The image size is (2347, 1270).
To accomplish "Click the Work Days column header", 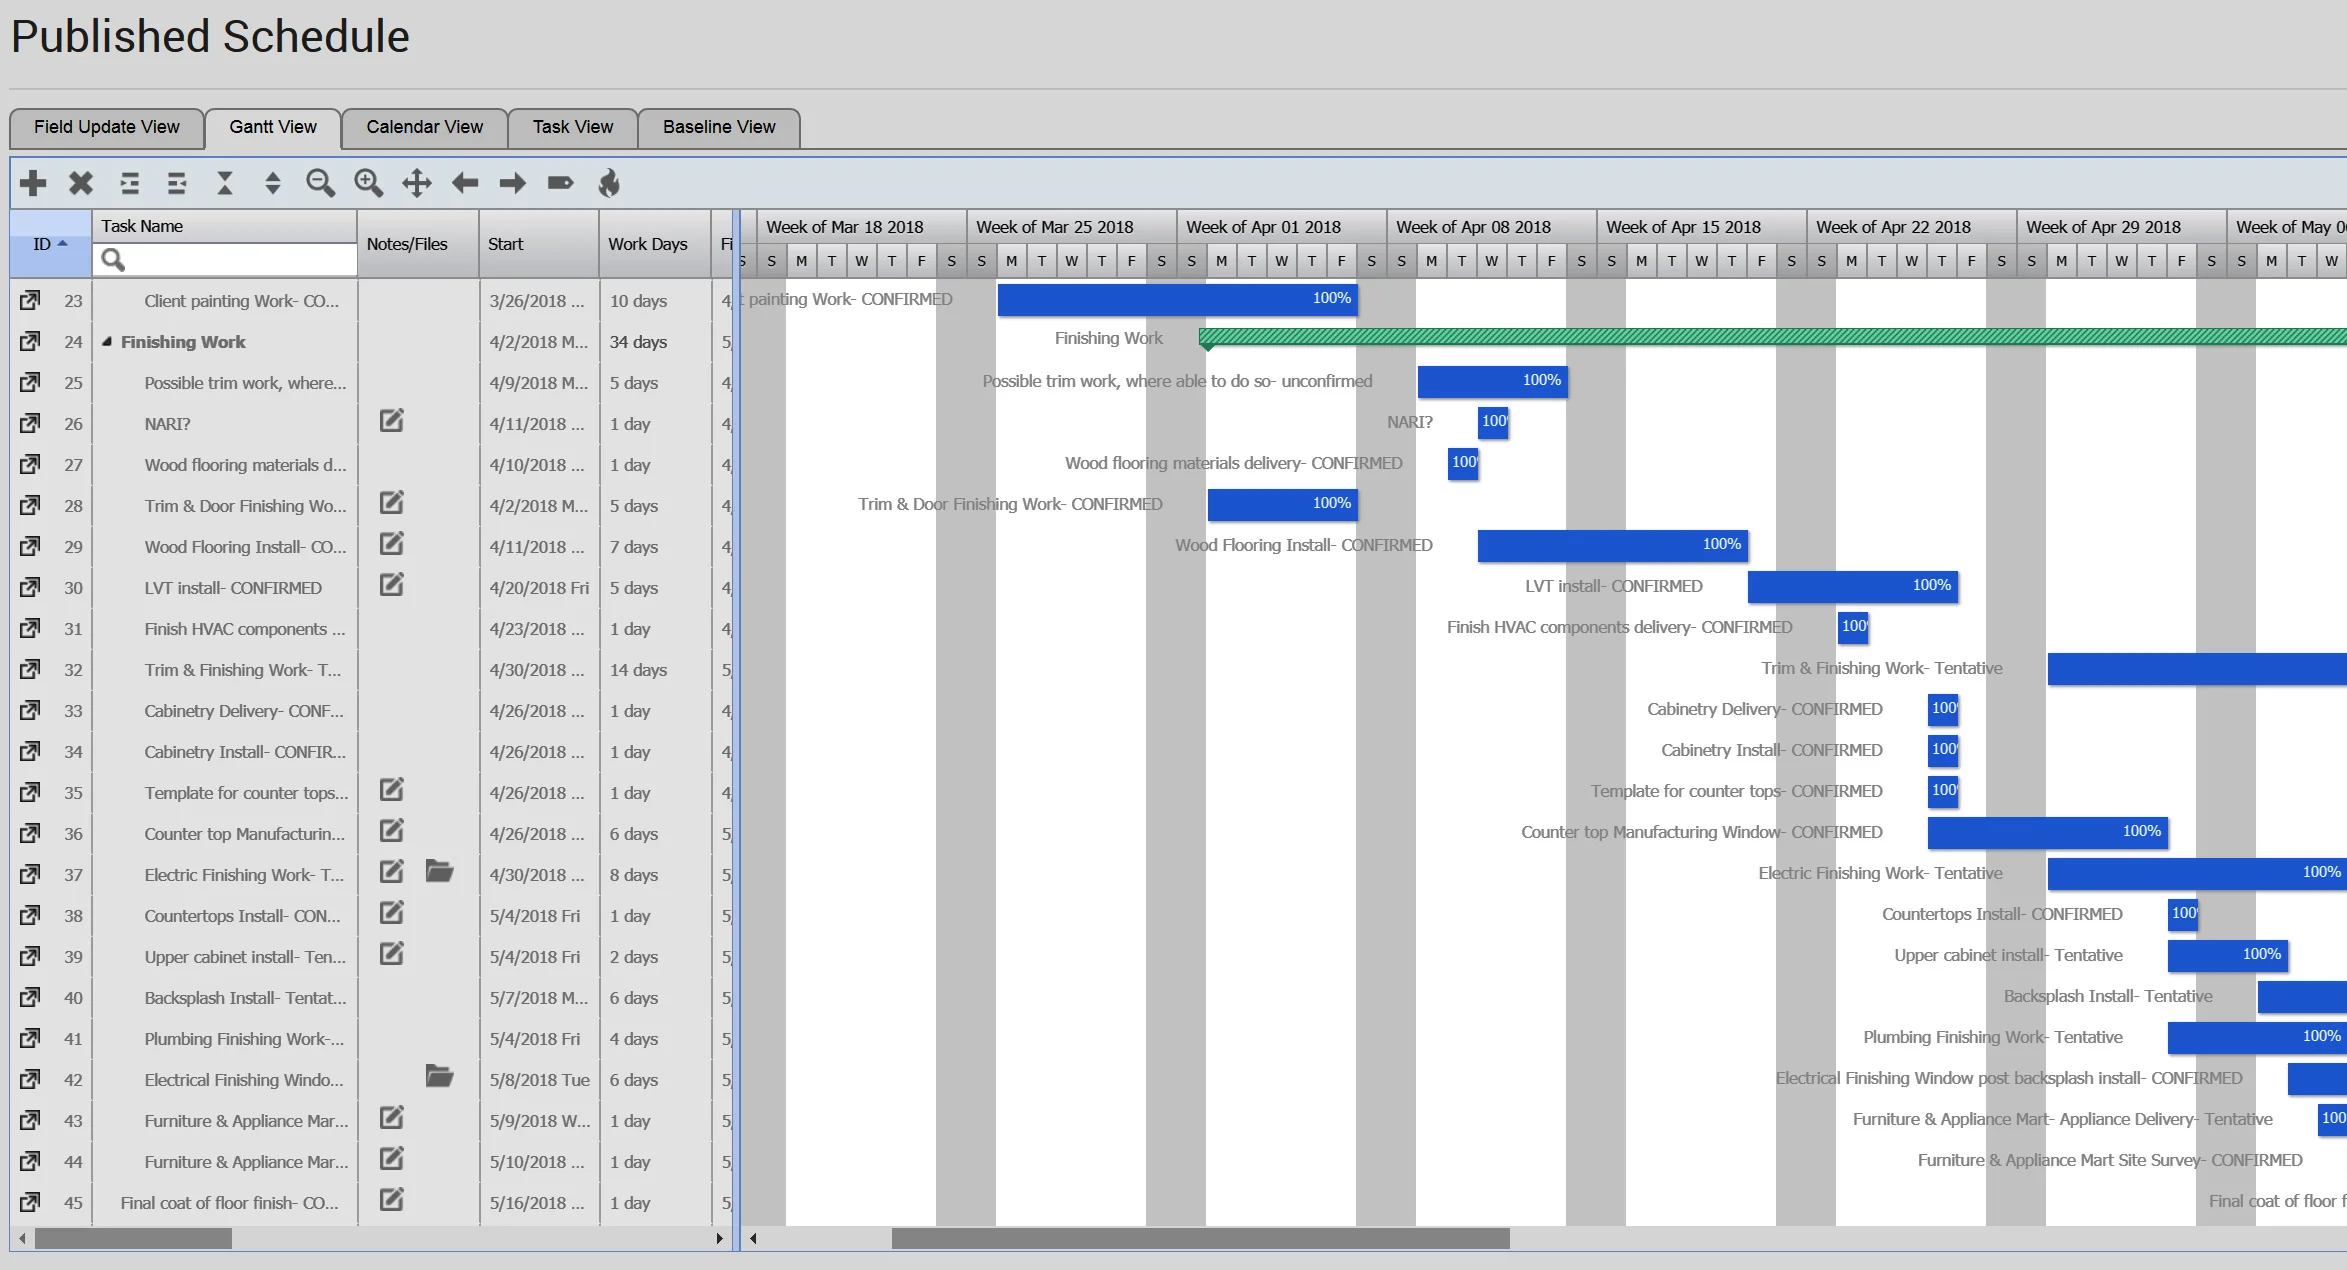I will click(x=654, y=244).
